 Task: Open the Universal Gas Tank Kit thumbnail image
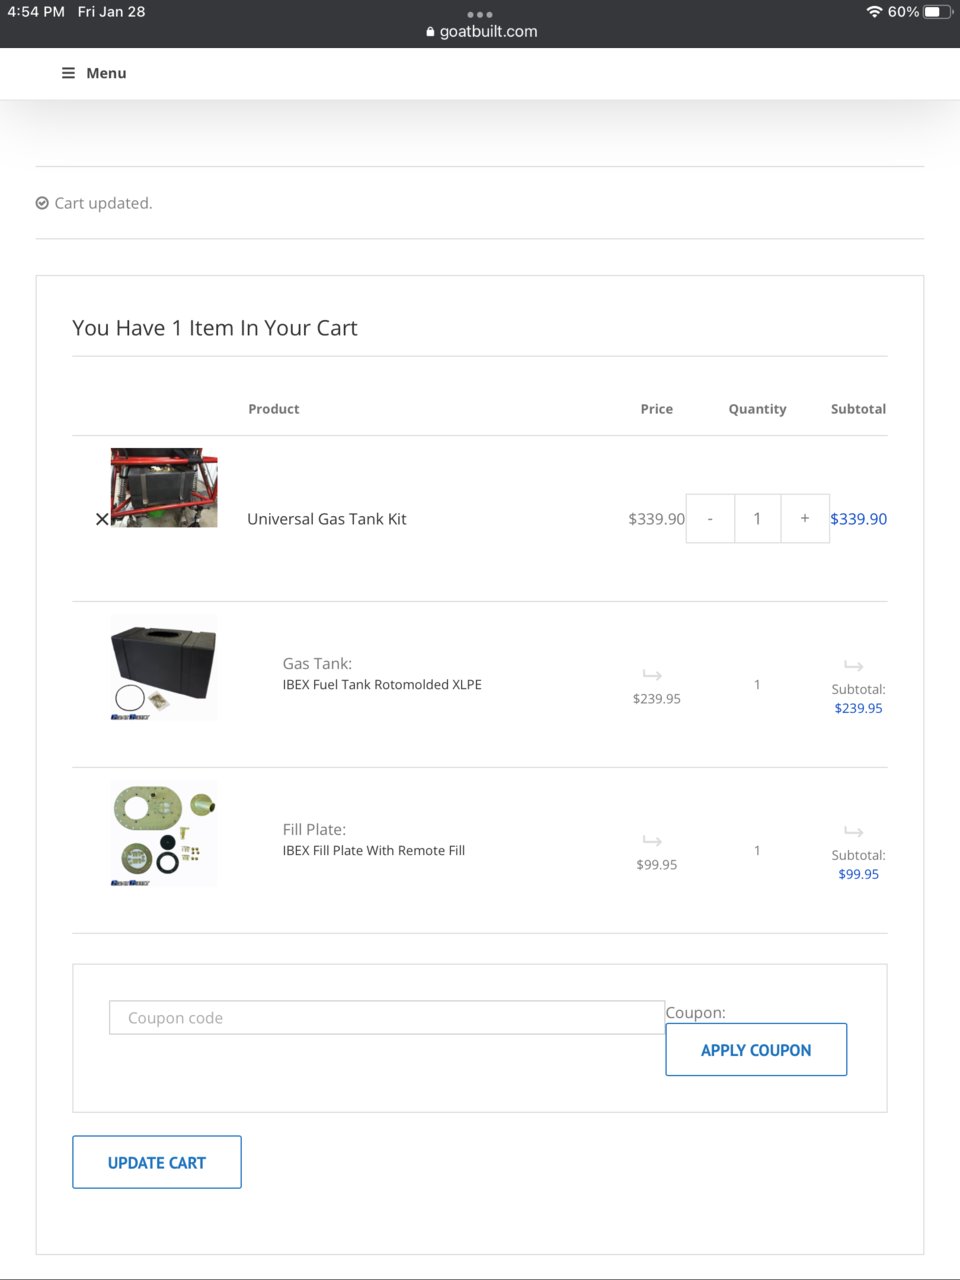point(164,487)
